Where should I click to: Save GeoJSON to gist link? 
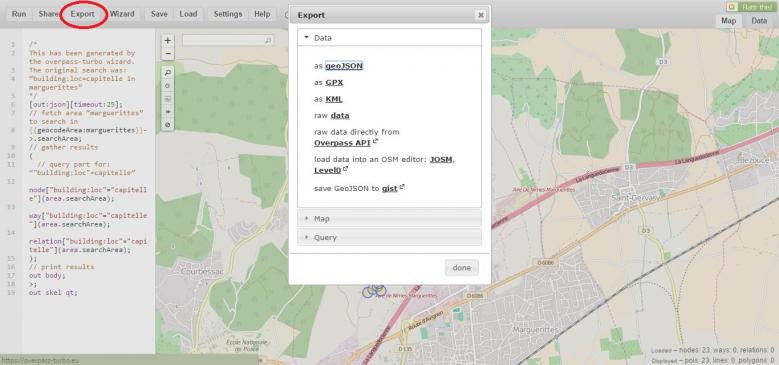coord(390,189)
